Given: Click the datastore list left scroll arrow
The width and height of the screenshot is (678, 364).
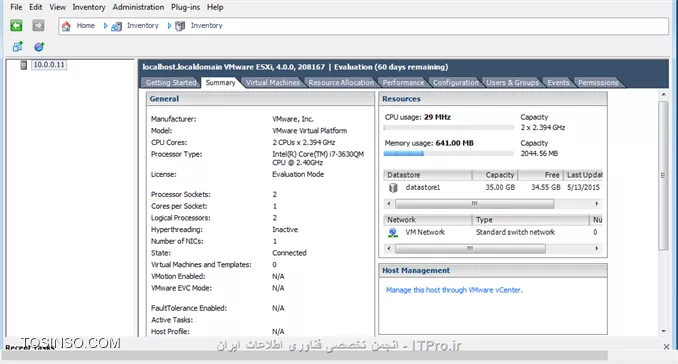Looking at the screenshot, I should click(389, 204).
